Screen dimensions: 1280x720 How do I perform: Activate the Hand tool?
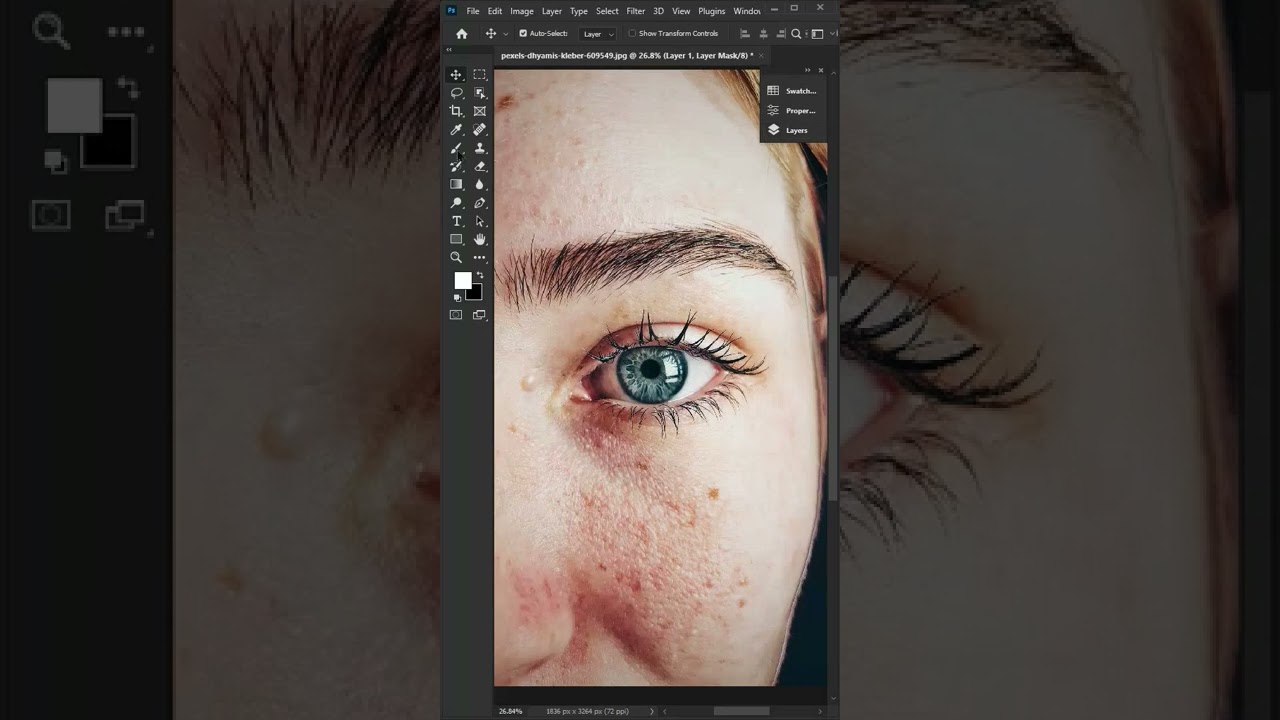pyautogui.click(x=480, y=240)
